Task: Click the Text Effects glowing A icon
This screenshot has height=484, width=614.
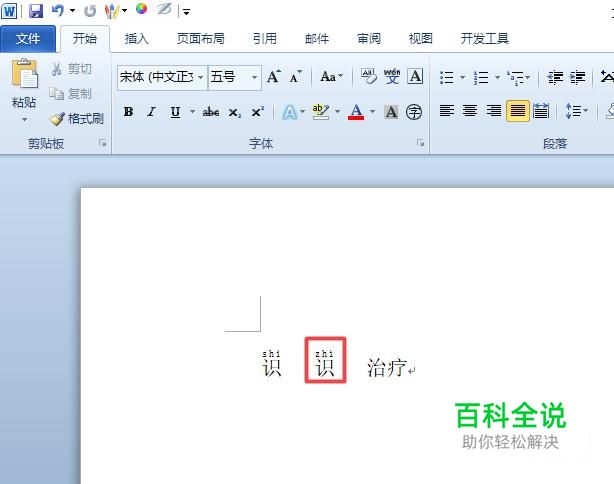Action: click(x=290, y=112)
